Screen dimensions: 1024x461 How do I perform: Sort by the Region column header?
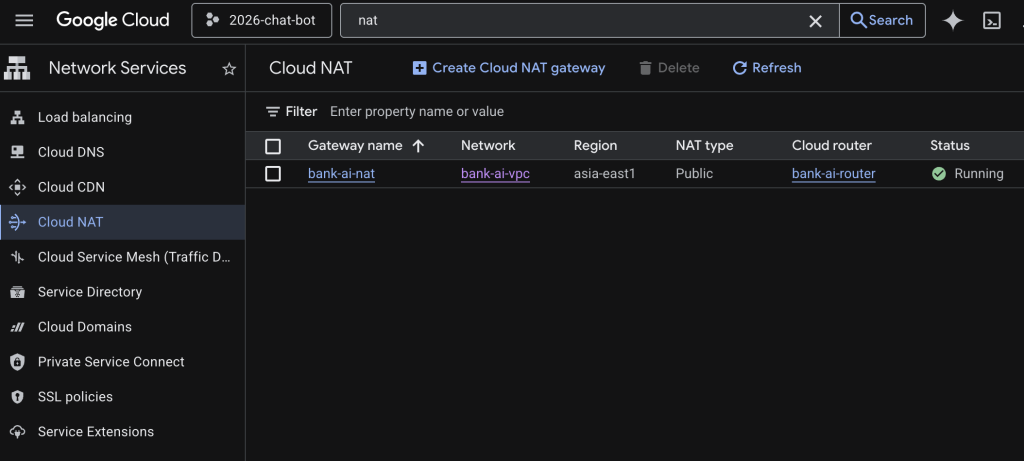coord(595,146)
